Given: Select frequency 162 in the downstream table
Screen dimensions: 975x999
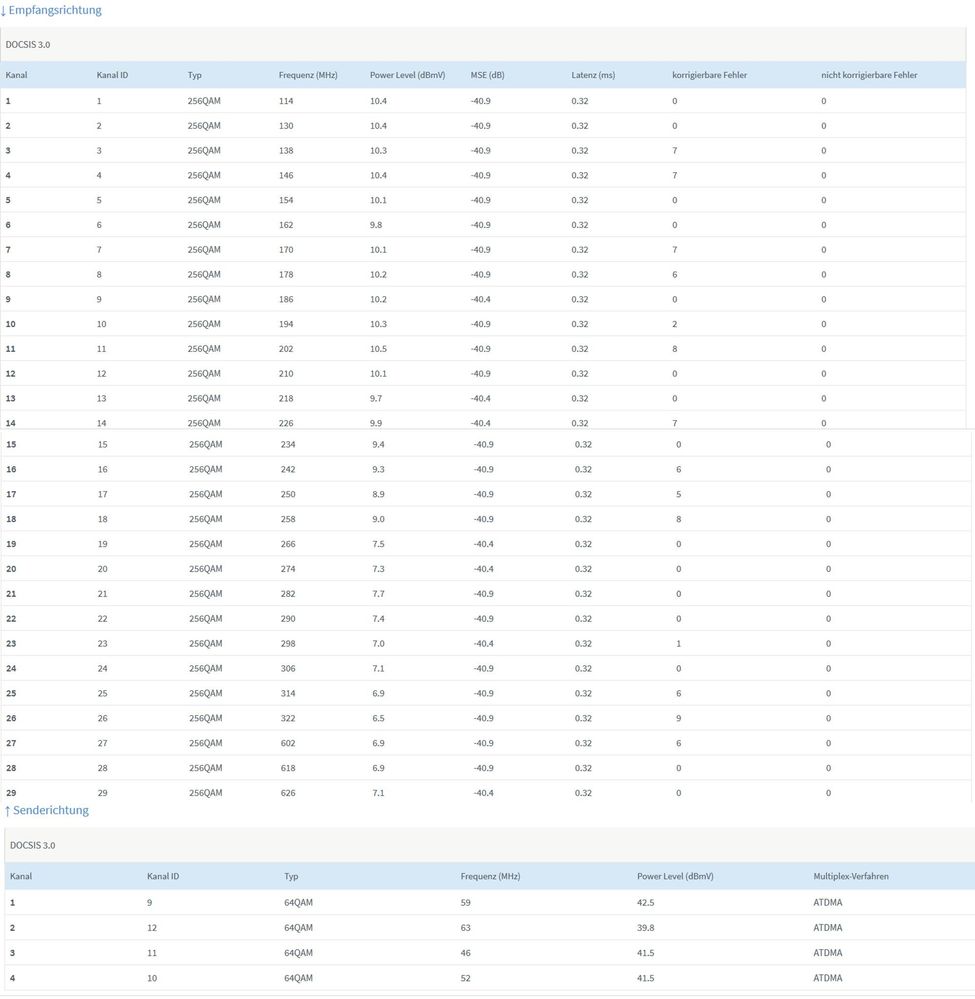Looking at the screenshot, I should [286, 225].
